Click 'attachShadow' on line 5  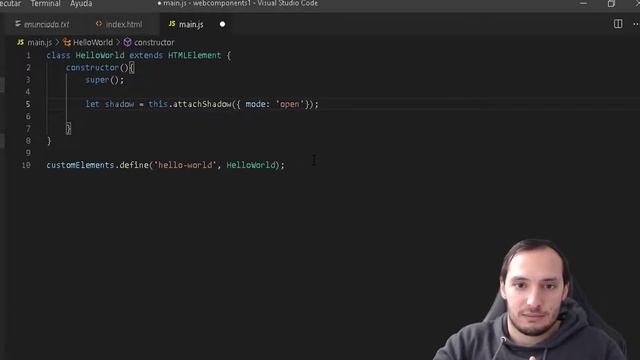[x=202, y=104]
